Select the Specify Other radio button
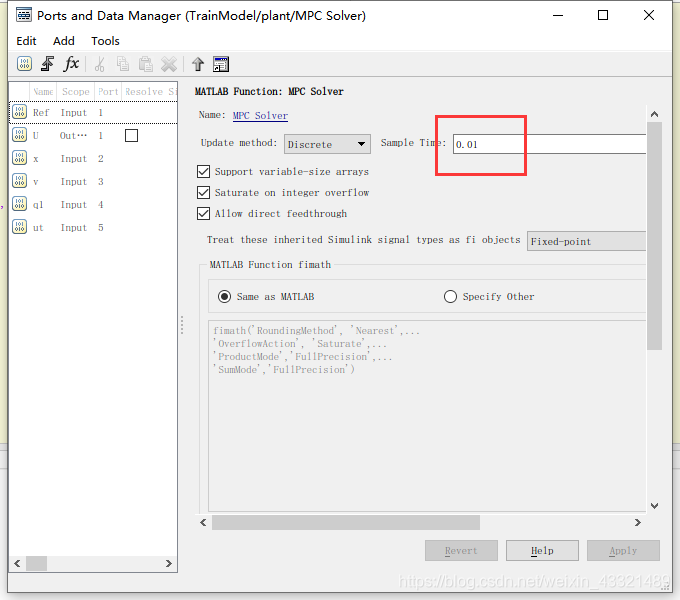The height and width of the screenshot is (600, 680). pos(450,297)
